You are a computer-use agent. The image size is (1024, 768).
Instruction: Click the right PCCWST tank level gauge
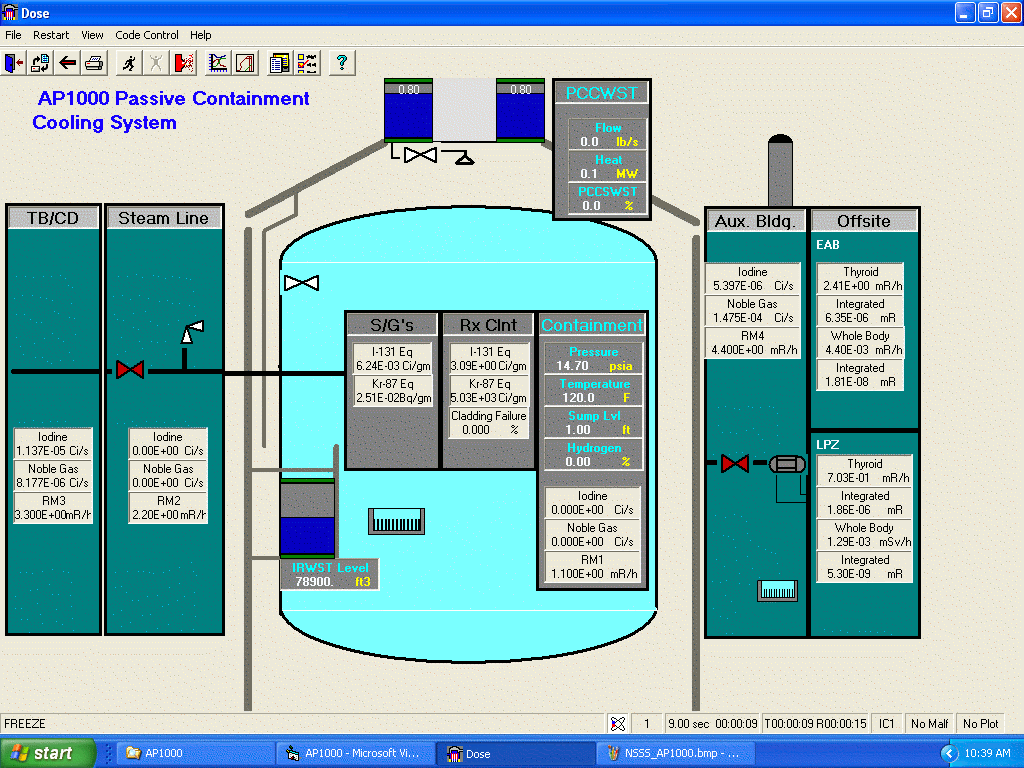point(520,110)
